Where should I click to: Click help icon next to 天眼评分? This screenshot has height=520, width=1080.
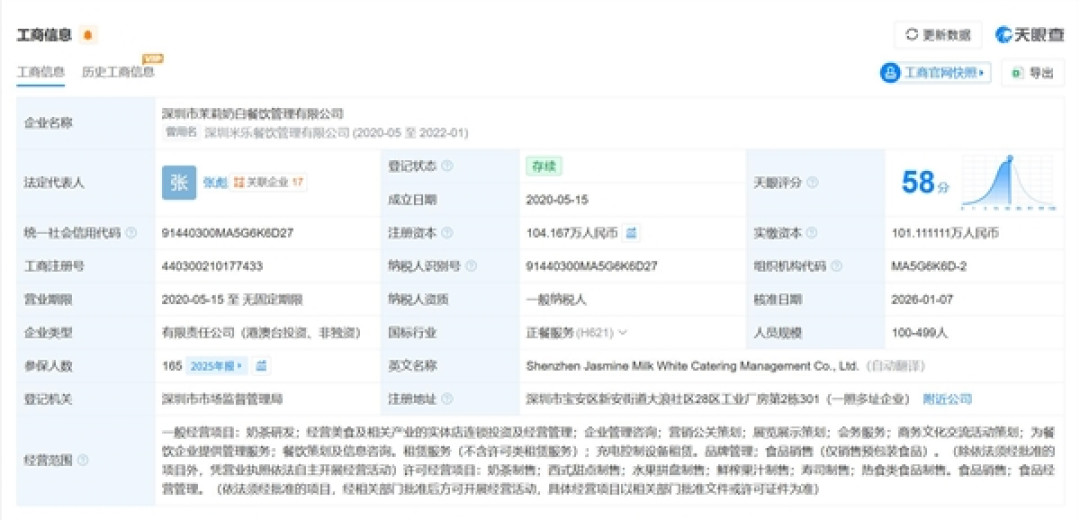(812, 183)
